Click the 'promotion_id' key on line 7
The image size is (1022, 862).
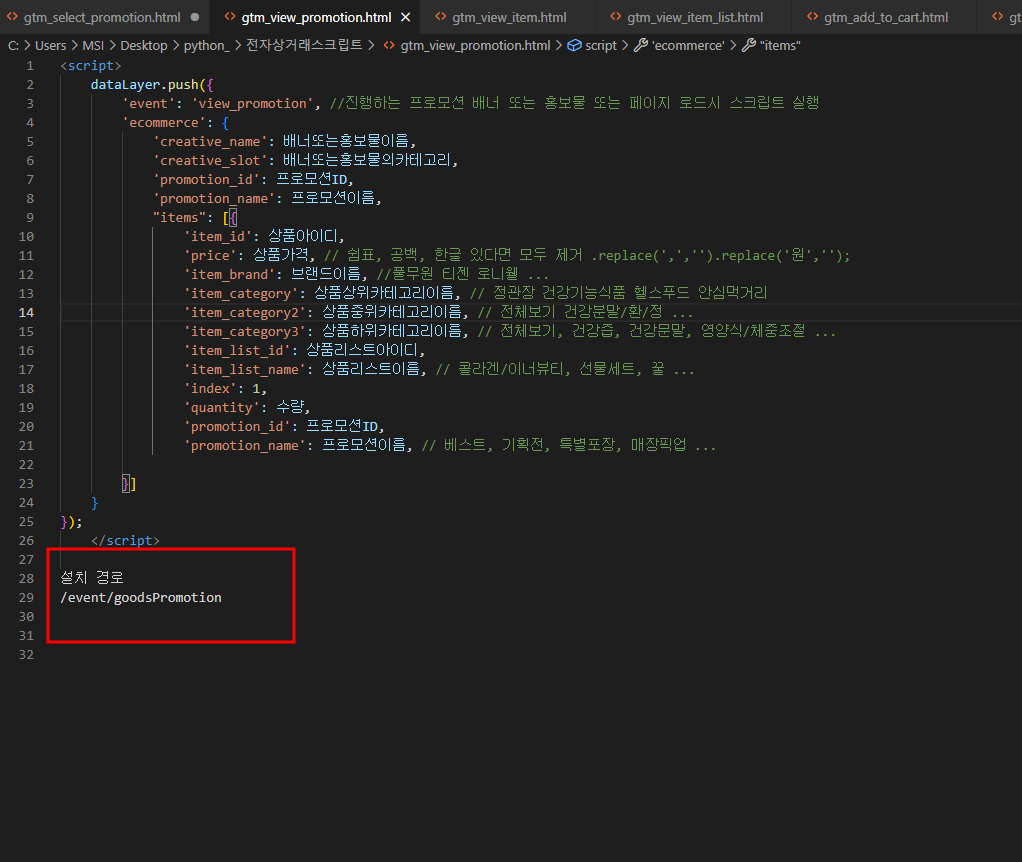[x=207, y=180]
